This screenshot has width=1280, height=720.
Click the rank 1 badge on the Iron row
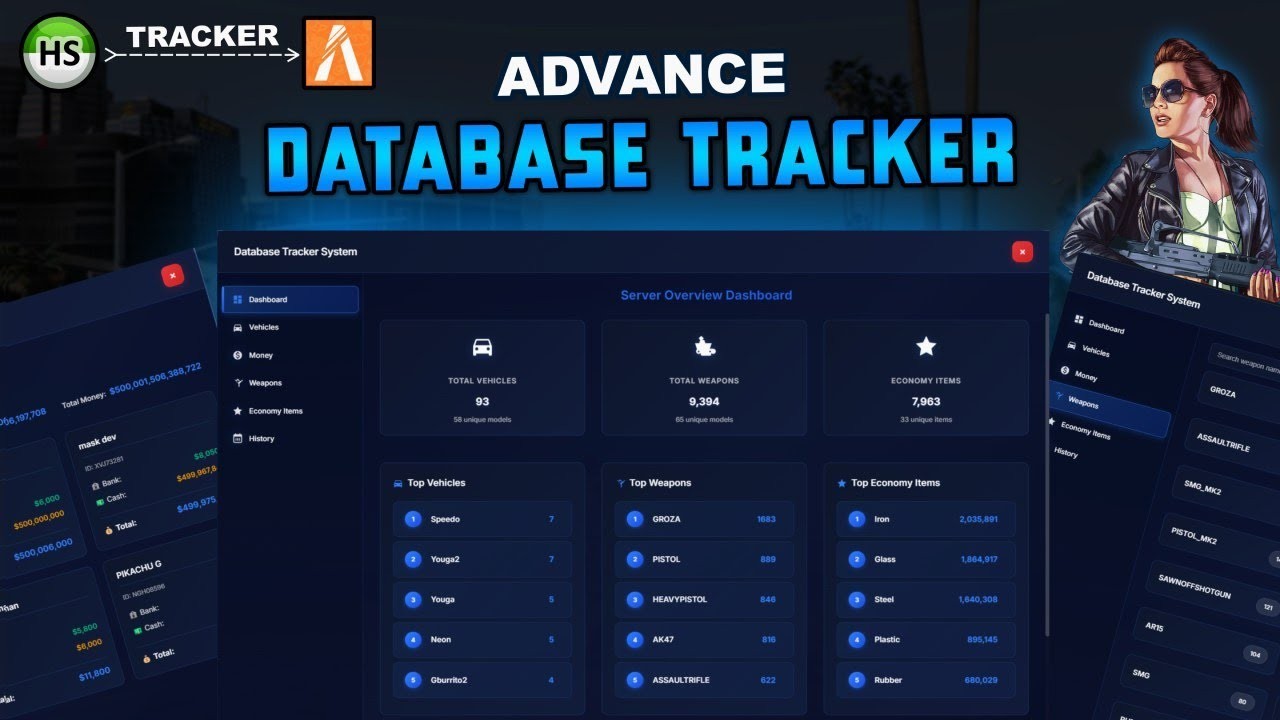[856, 519]
